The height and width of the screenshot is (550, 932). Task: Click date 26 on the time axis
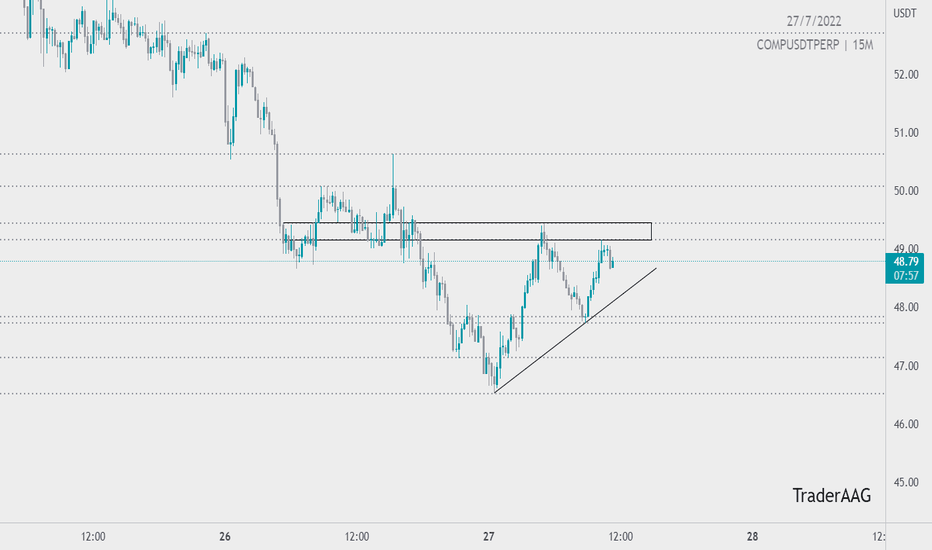tap(225, 536)
